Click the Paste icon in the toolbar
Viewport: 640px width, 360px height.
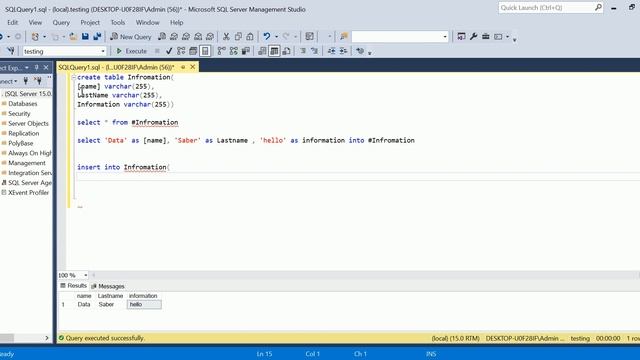[x=250, y=37]
